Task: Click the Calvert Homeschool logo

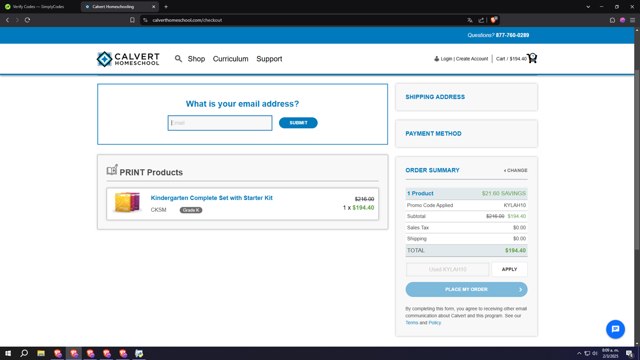Action: (128, 59)
